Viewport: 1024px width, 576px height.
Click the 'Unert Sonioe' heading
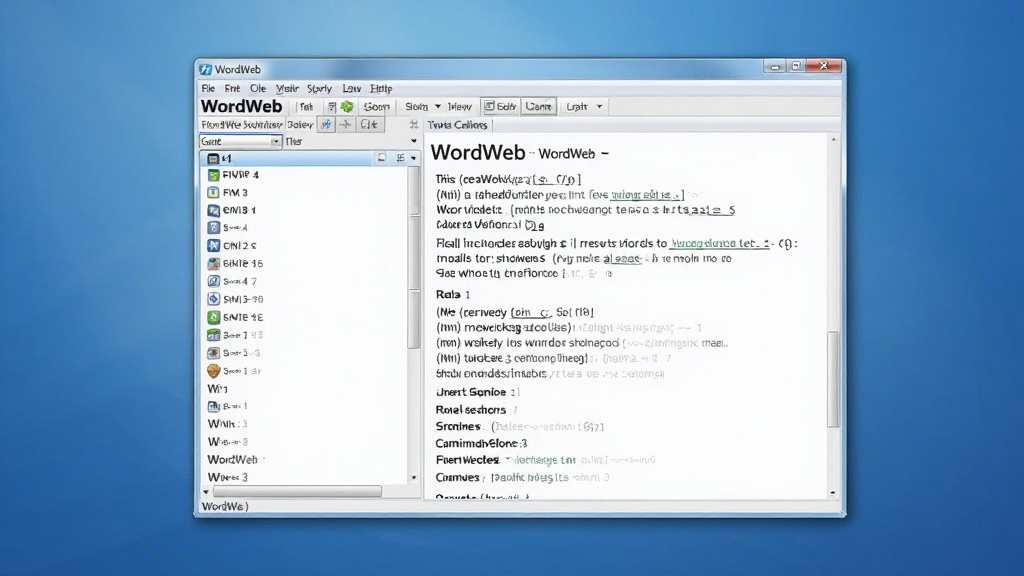click(x=471, y=392)
